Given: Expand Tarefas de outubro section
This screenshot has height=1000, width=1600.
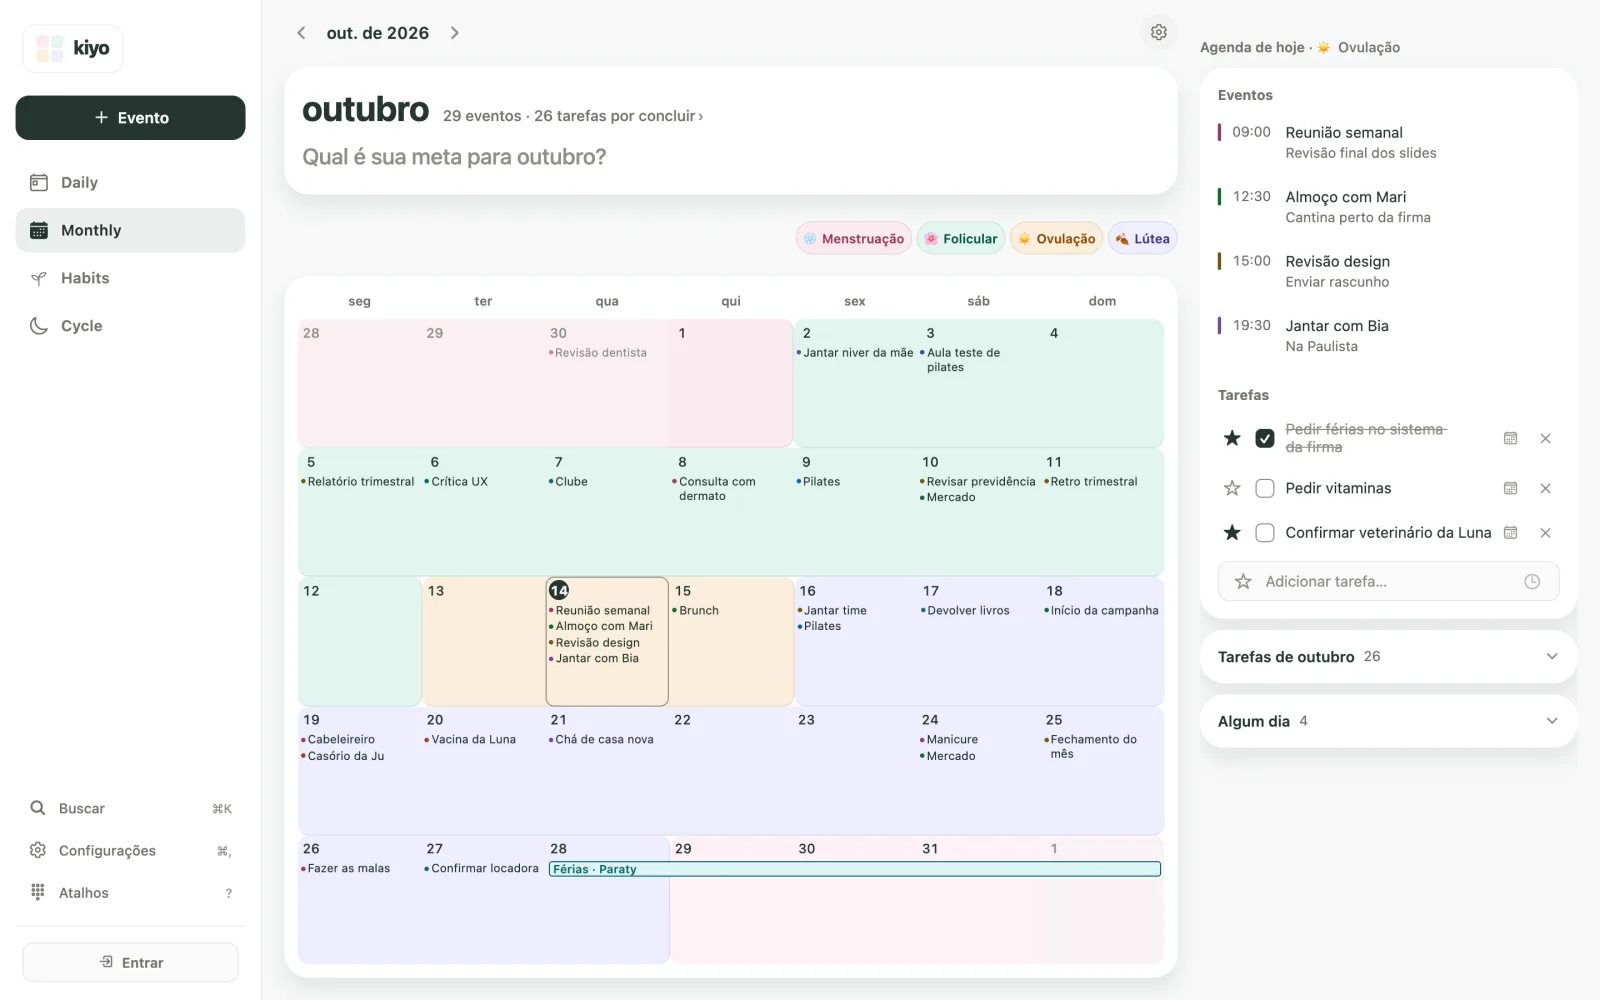Looking at the screenshot, I should pos(1388,657).
